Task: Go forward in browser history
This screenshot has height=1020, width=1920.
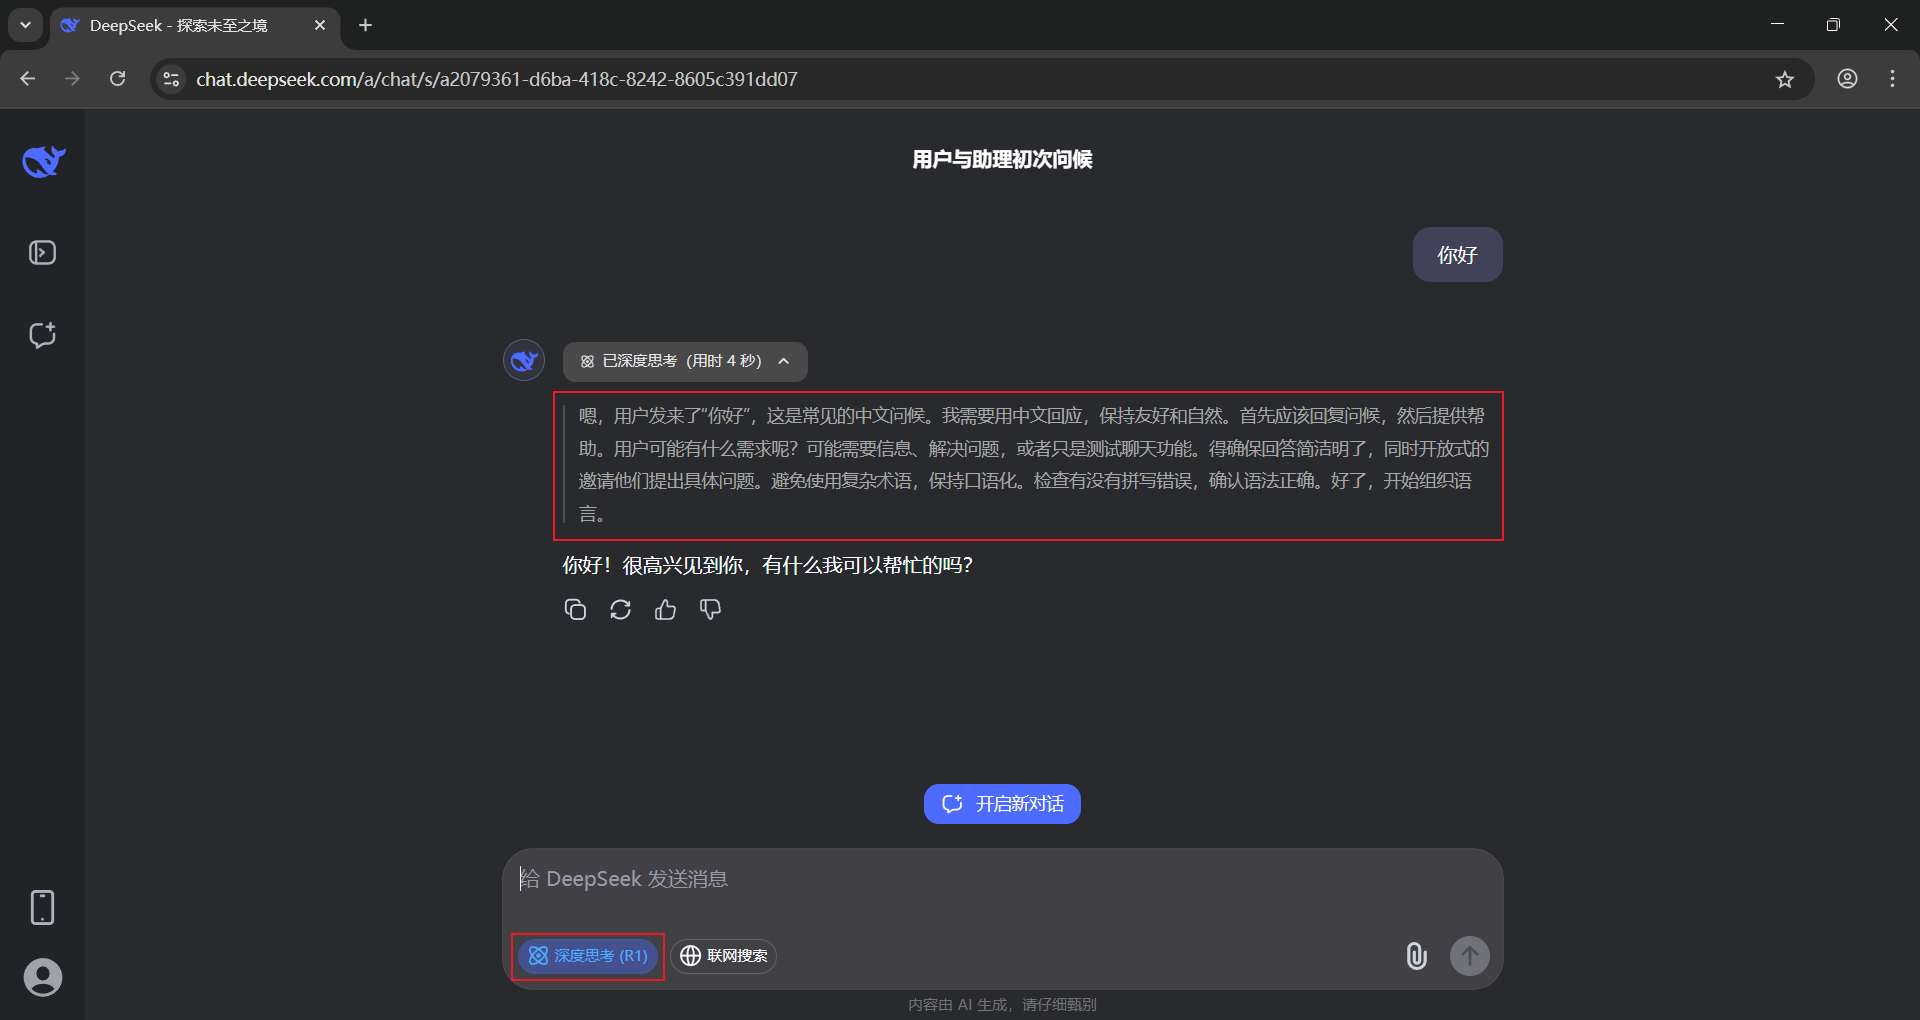Action: tap(72, 79)
